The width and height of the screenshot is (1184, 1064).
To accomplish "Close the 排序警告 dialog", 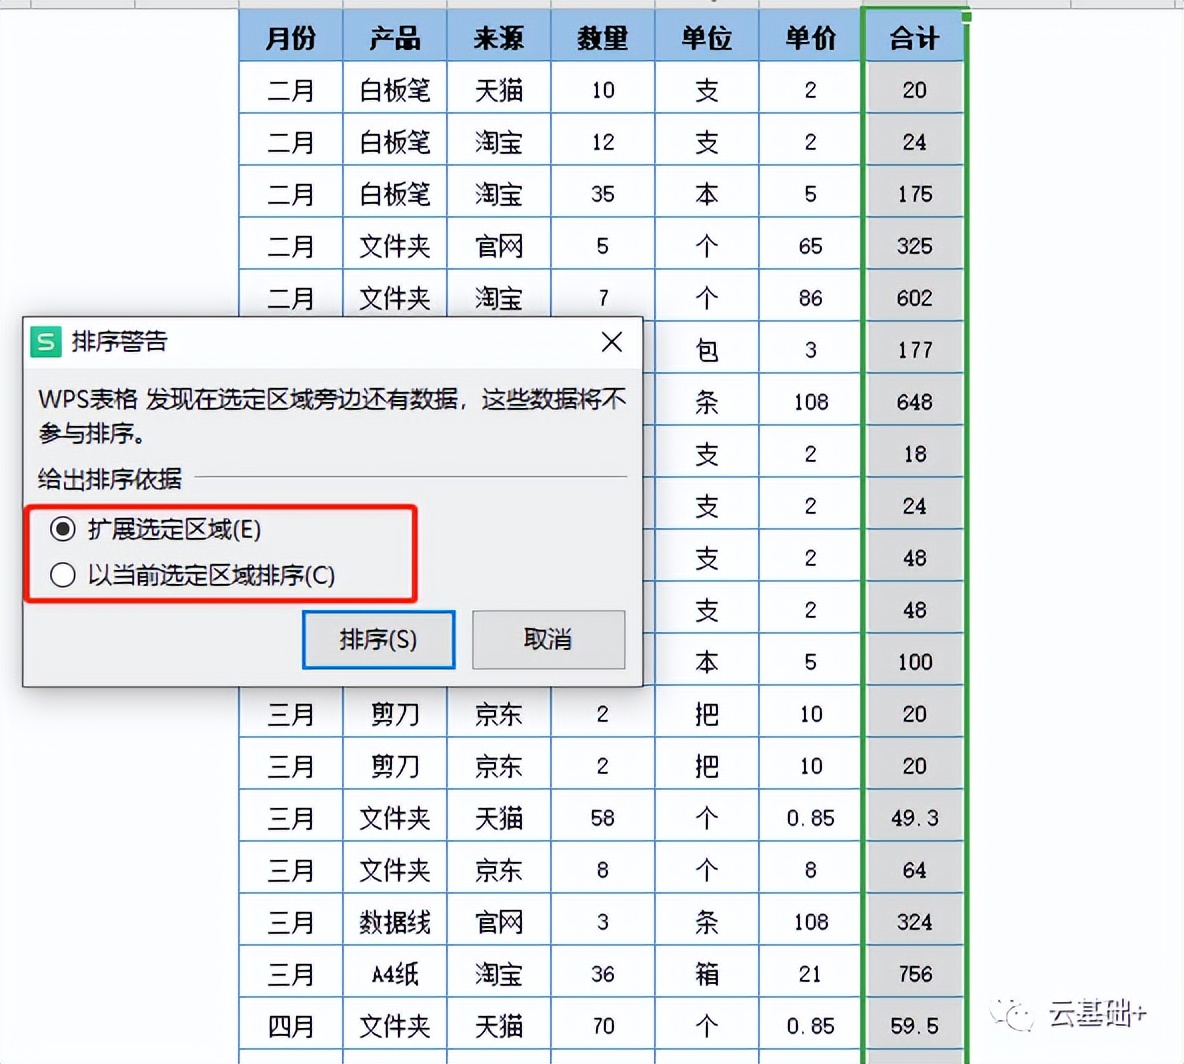I will coord(611,342).
